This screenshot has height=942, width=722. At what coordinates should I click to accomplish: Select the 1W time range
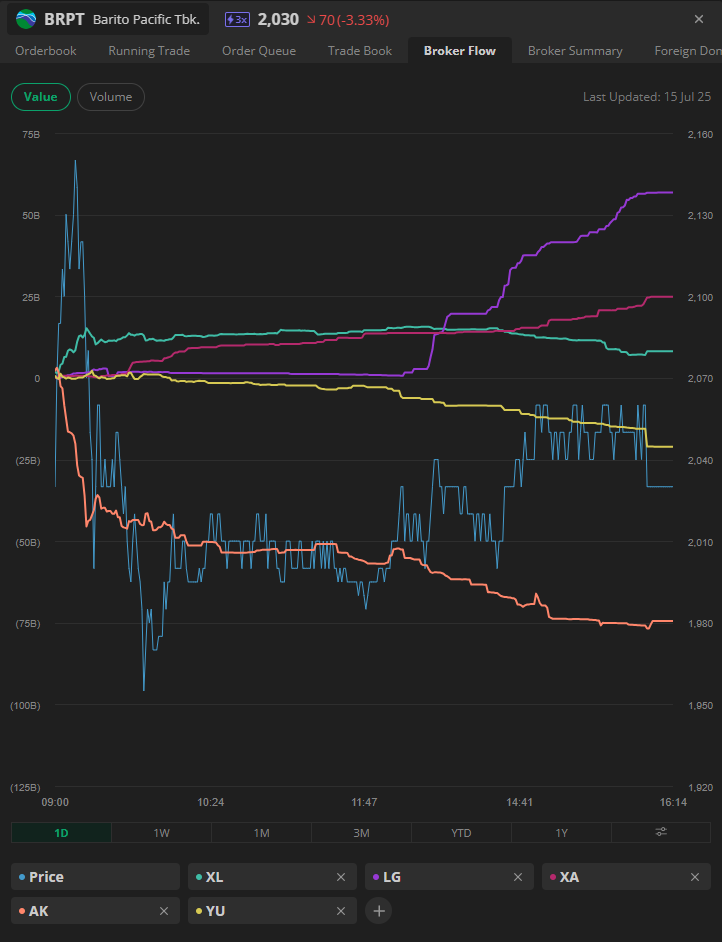coord(161,833)
